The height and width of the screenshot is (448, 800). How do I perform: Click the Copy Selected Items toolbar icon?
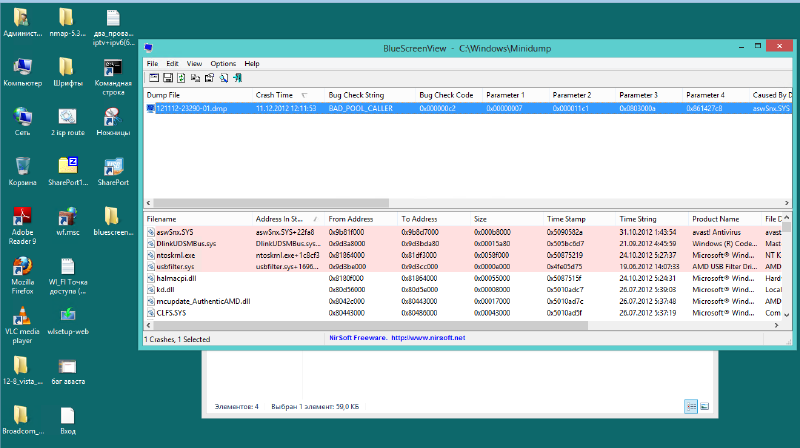(x=195, y=78)
